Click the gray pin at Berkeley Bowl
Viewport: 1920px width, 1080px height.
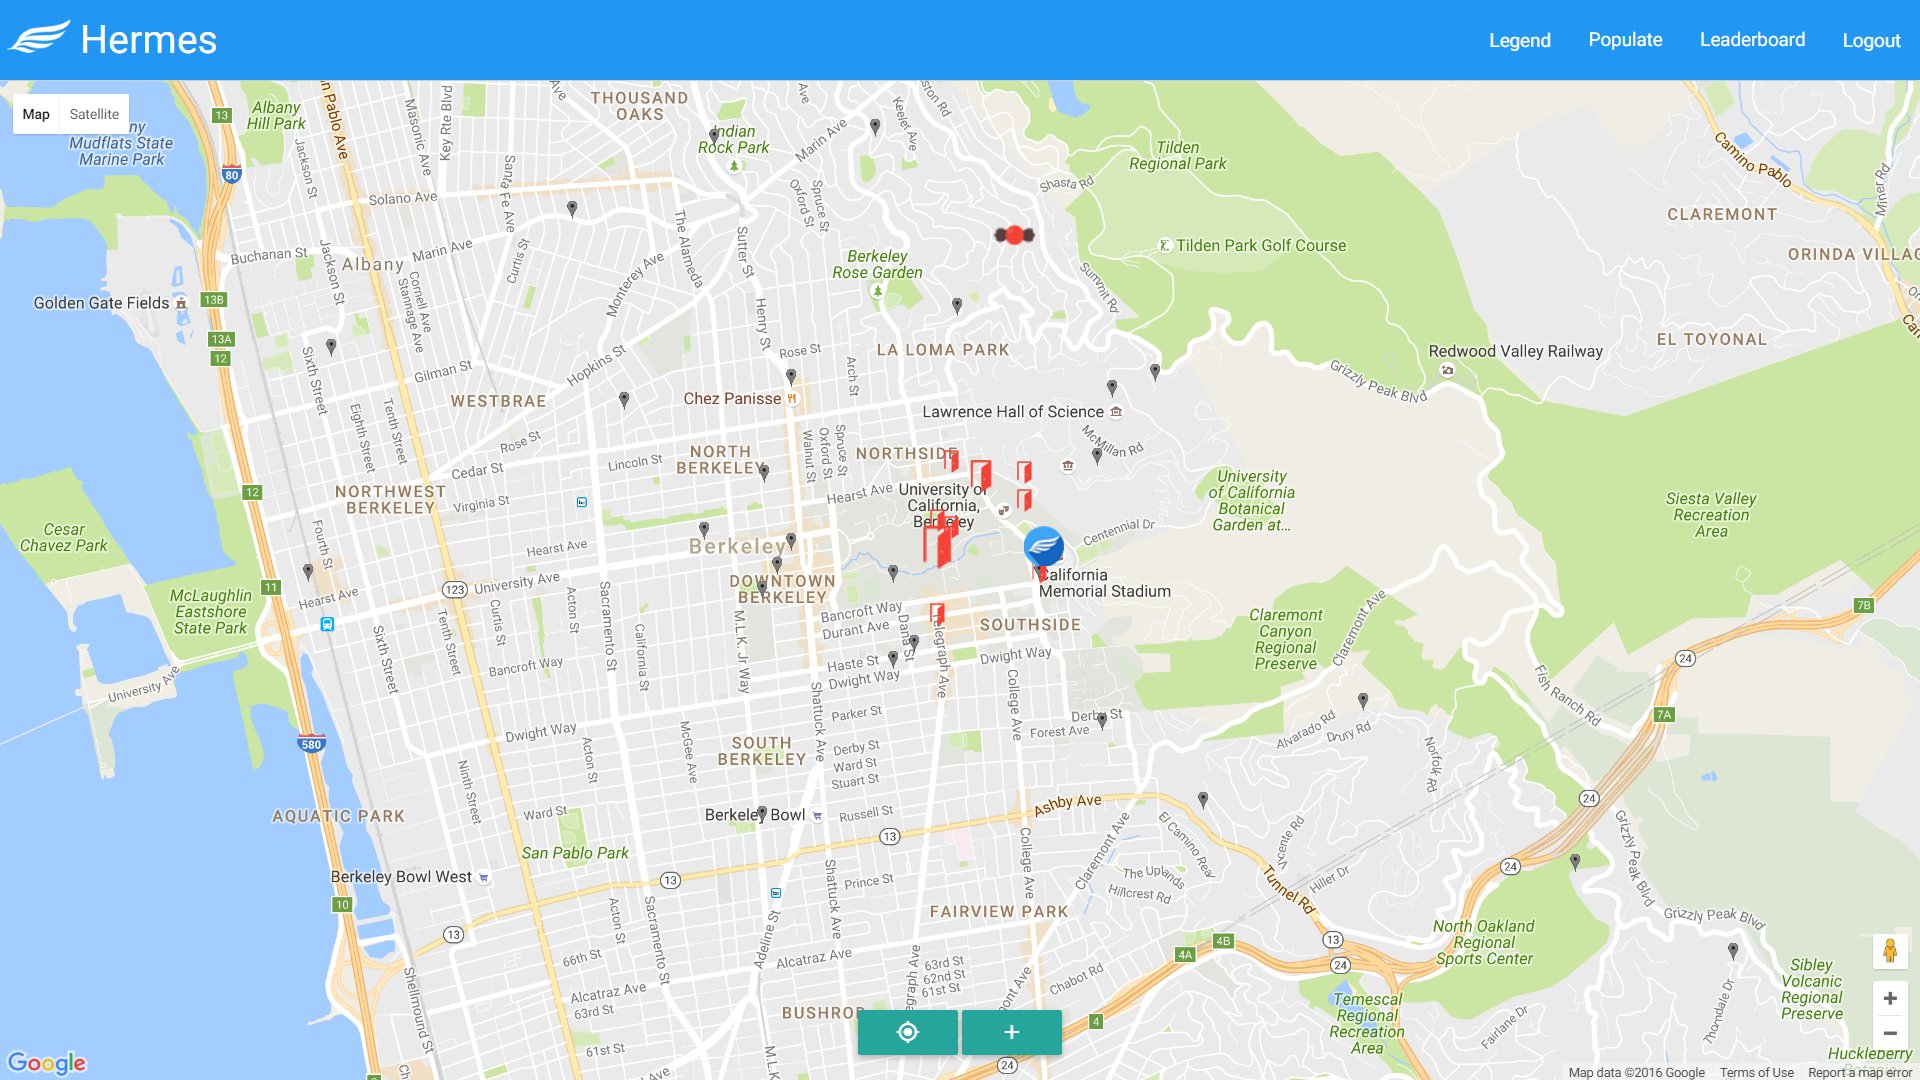762,813
